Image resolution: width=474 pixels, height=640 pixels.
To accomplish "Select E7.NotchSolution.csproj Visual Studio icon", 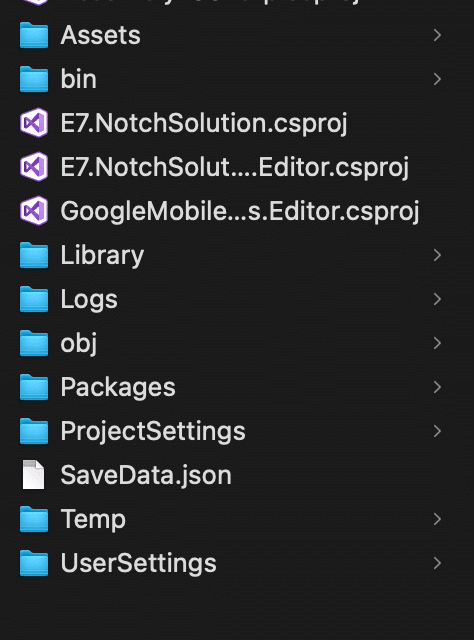I will pos(34,123).
